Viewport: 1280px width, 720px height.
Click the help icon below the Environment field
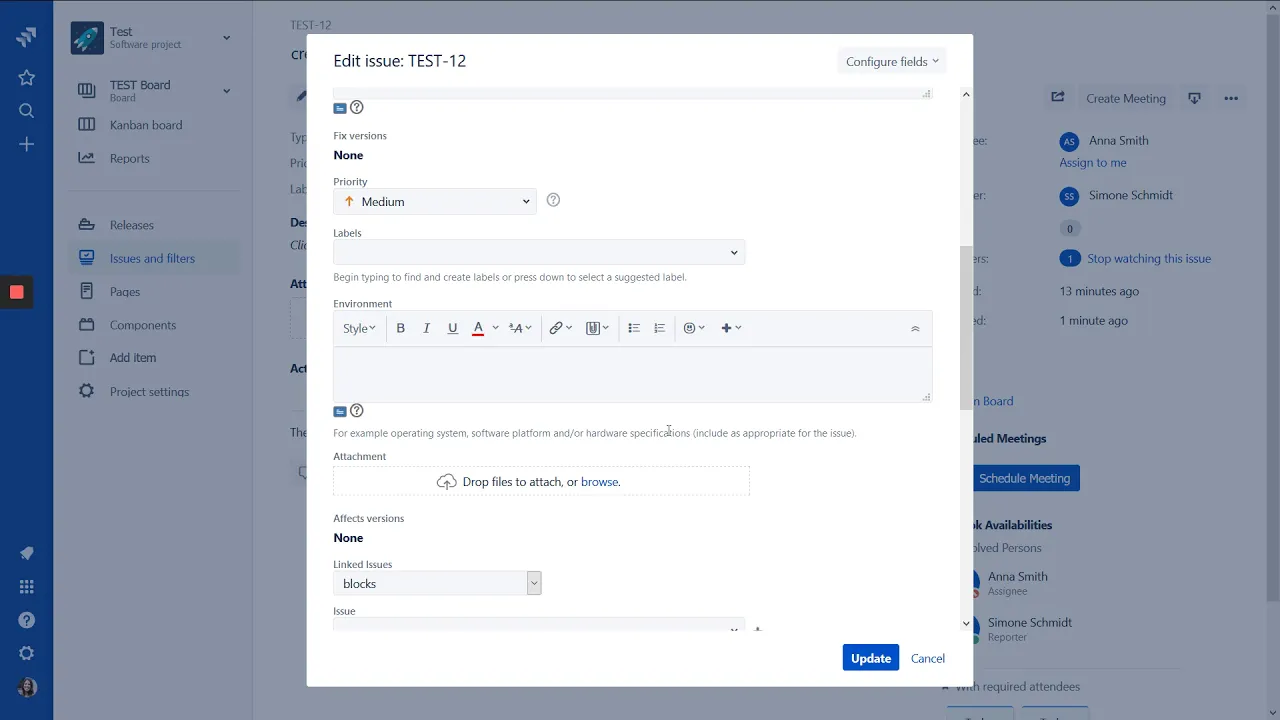click(x=357, y=410)
